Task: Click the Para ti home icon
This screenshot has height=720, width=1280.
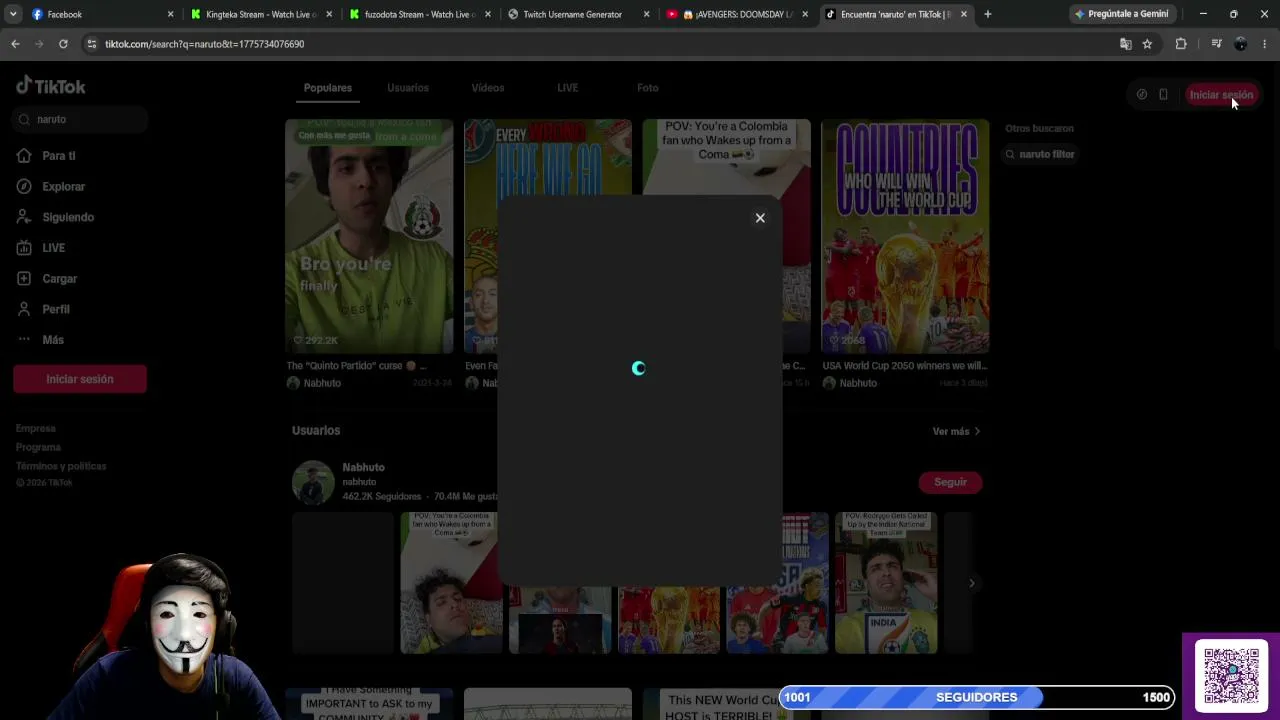Action: point(24,156)
